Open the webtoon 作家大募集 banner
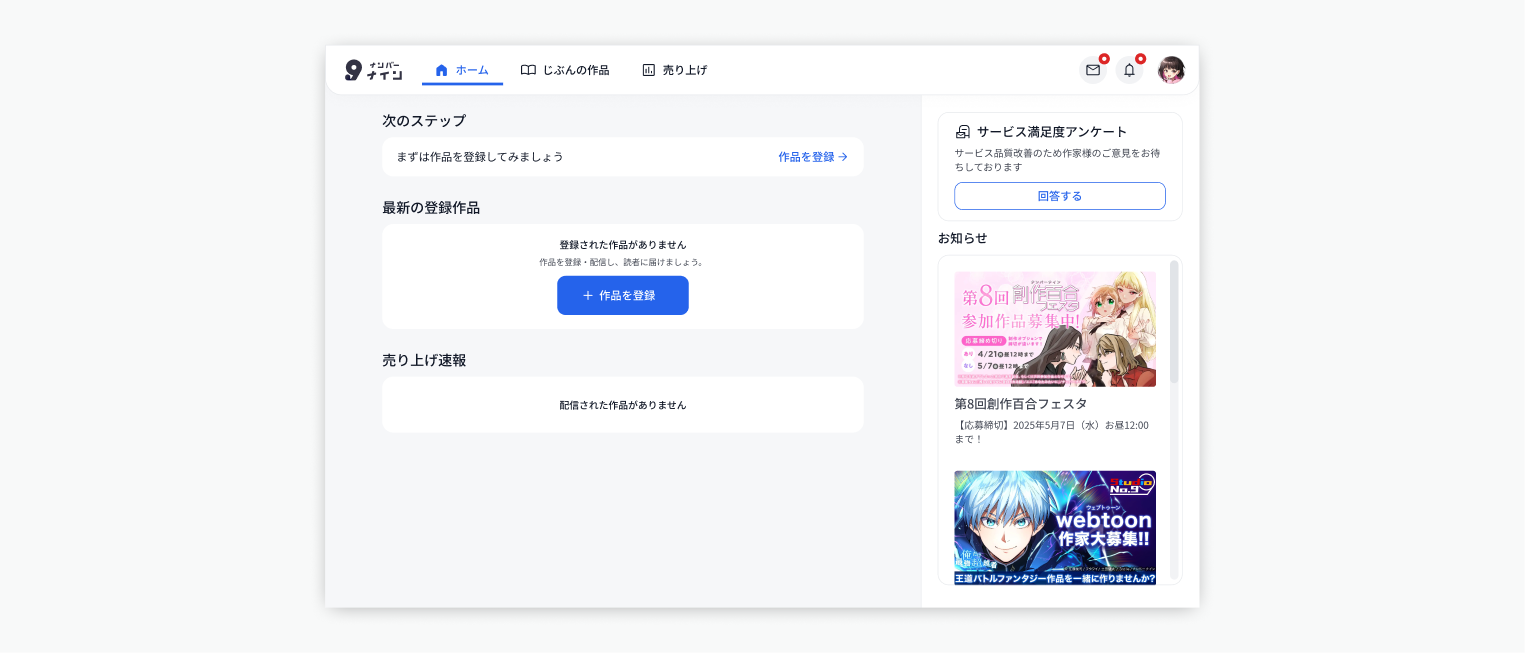 pyautogui.click(x=1055, y=525)
